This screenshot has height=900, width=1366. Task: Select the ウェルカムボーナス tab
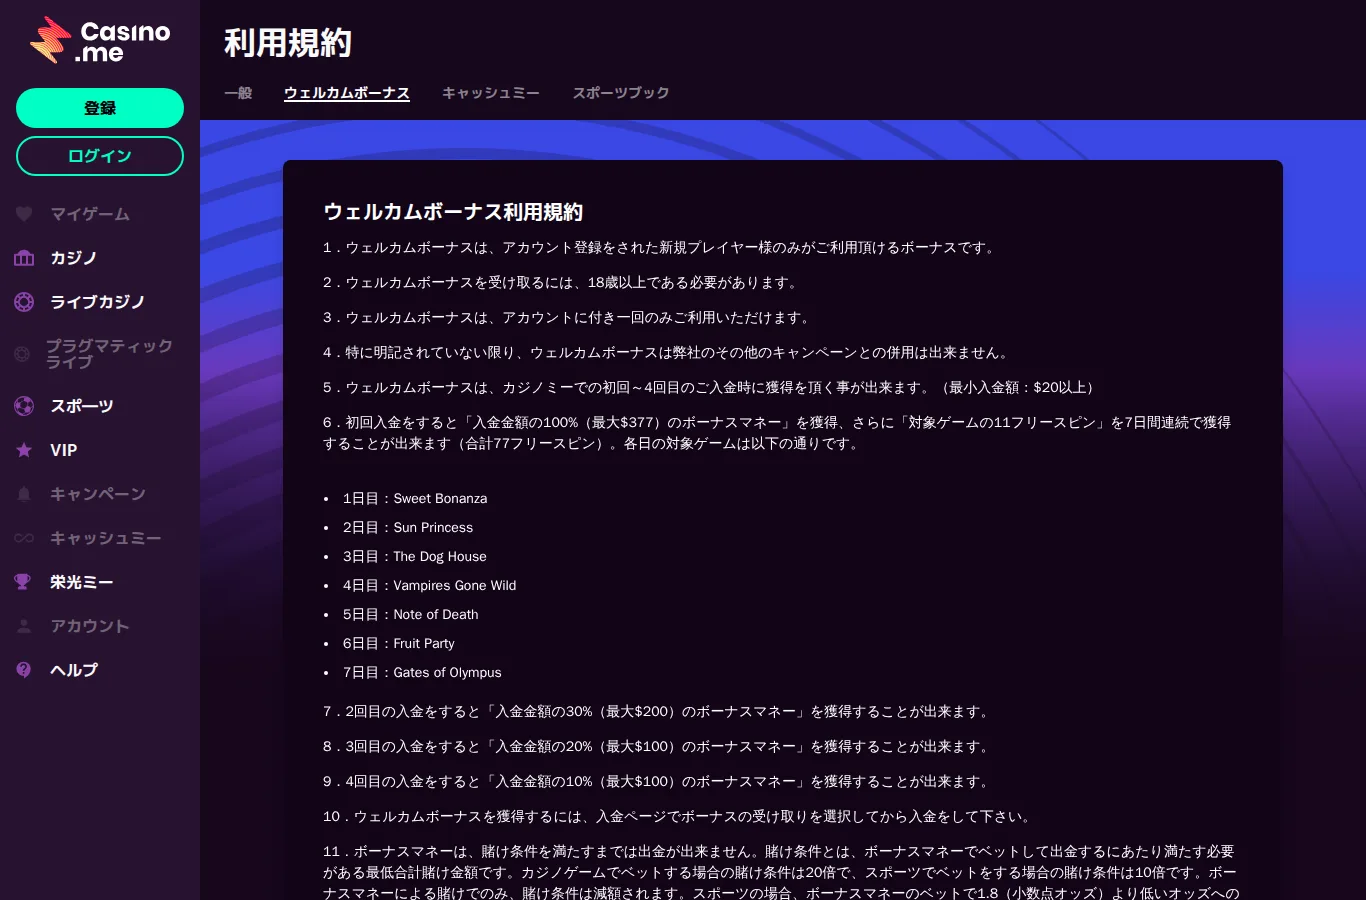347,93
